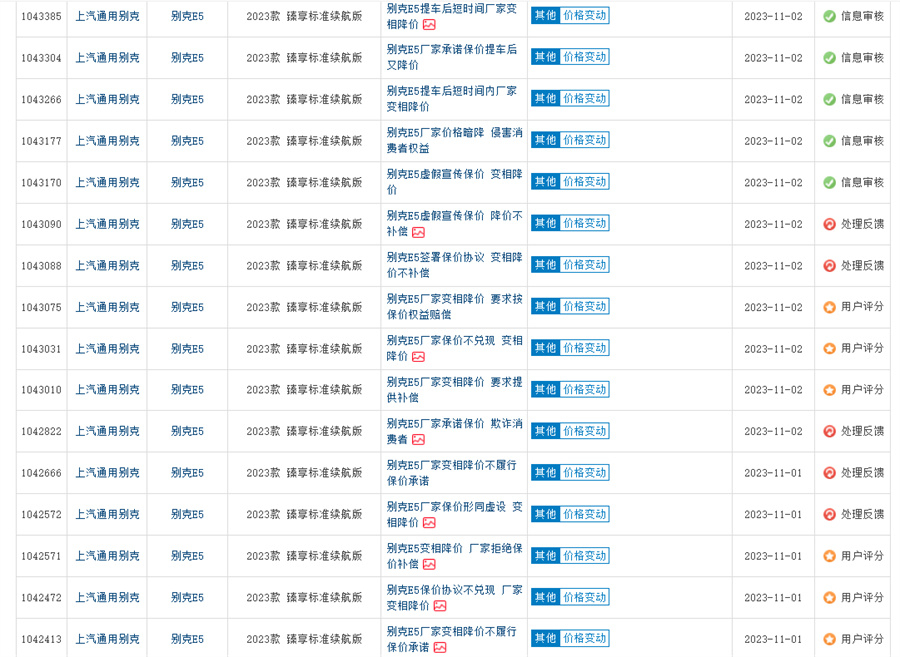Click 其他 tag in row 1042666
Screen dimensions: 900x657
click(x=545, y=473)
